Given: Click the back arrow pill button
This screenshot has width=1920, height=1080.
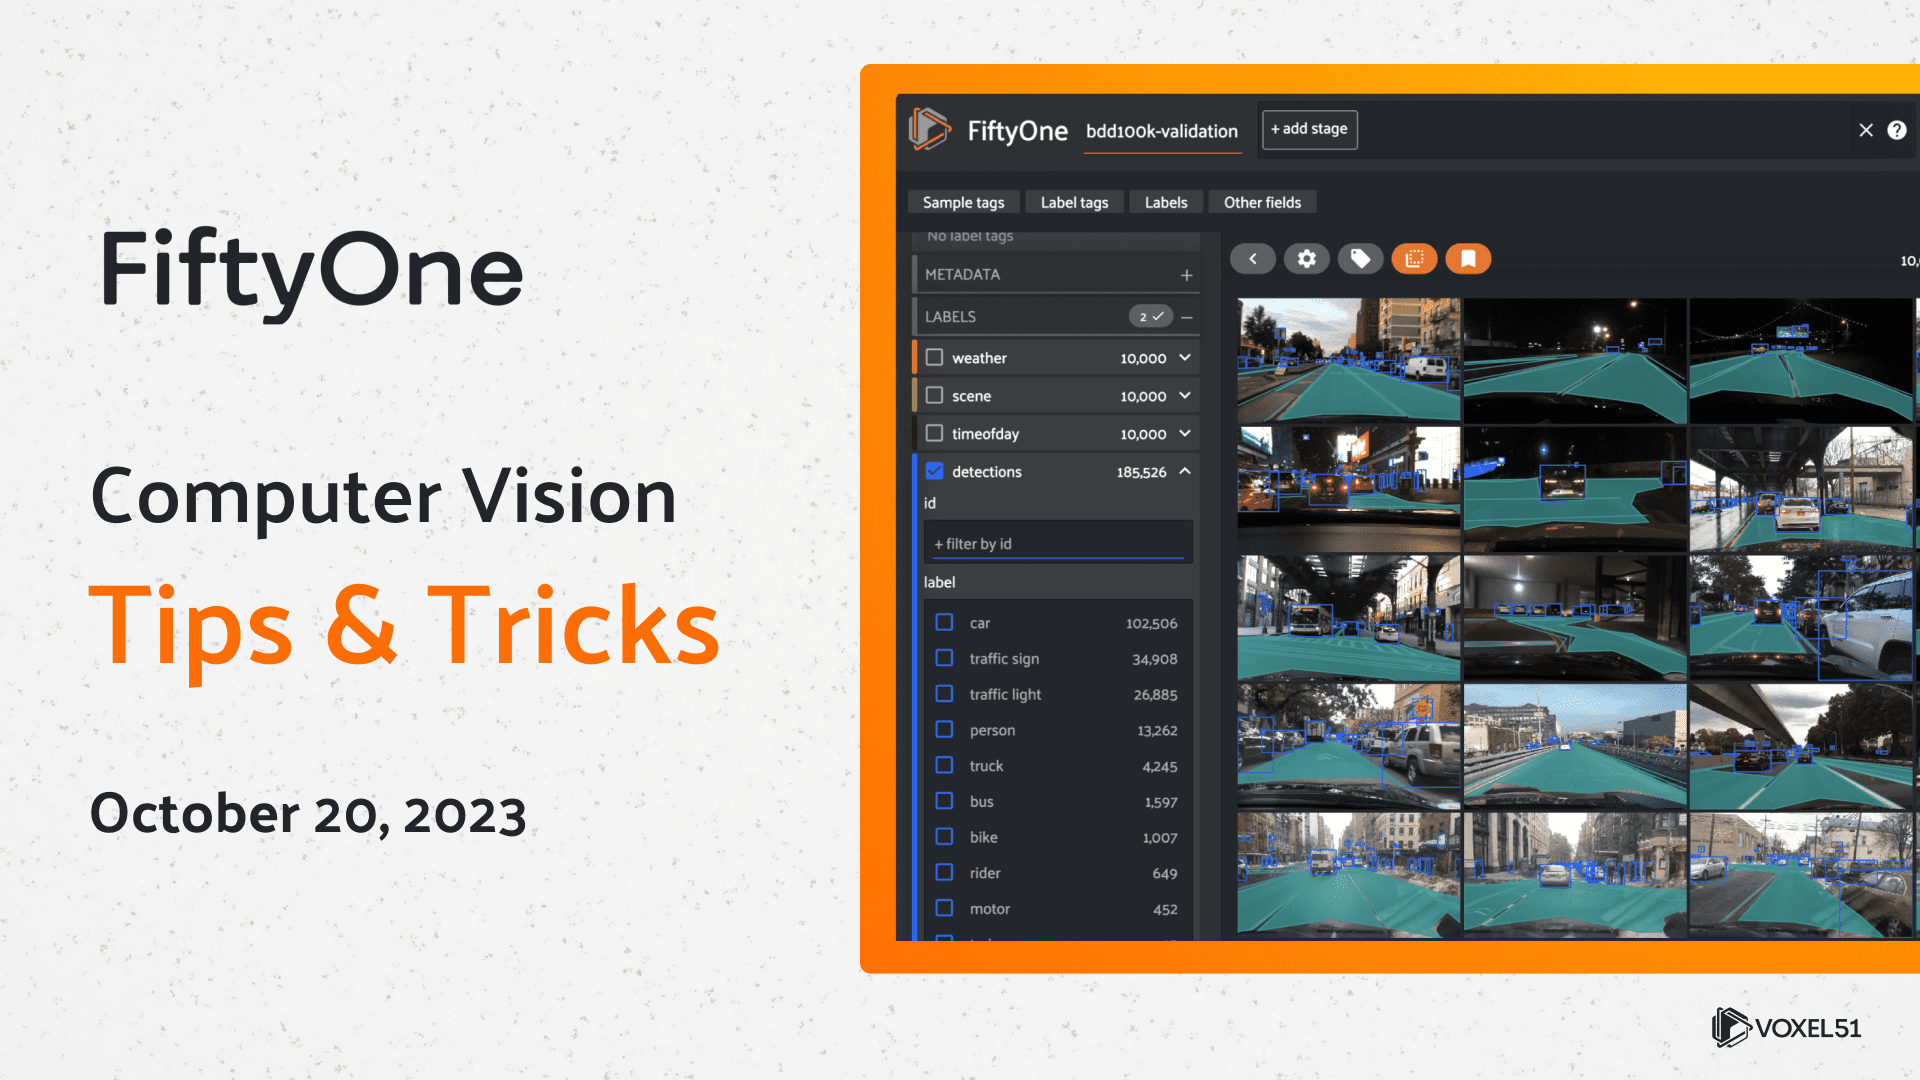Looking at the screenshot, I should coord(1252,259).
